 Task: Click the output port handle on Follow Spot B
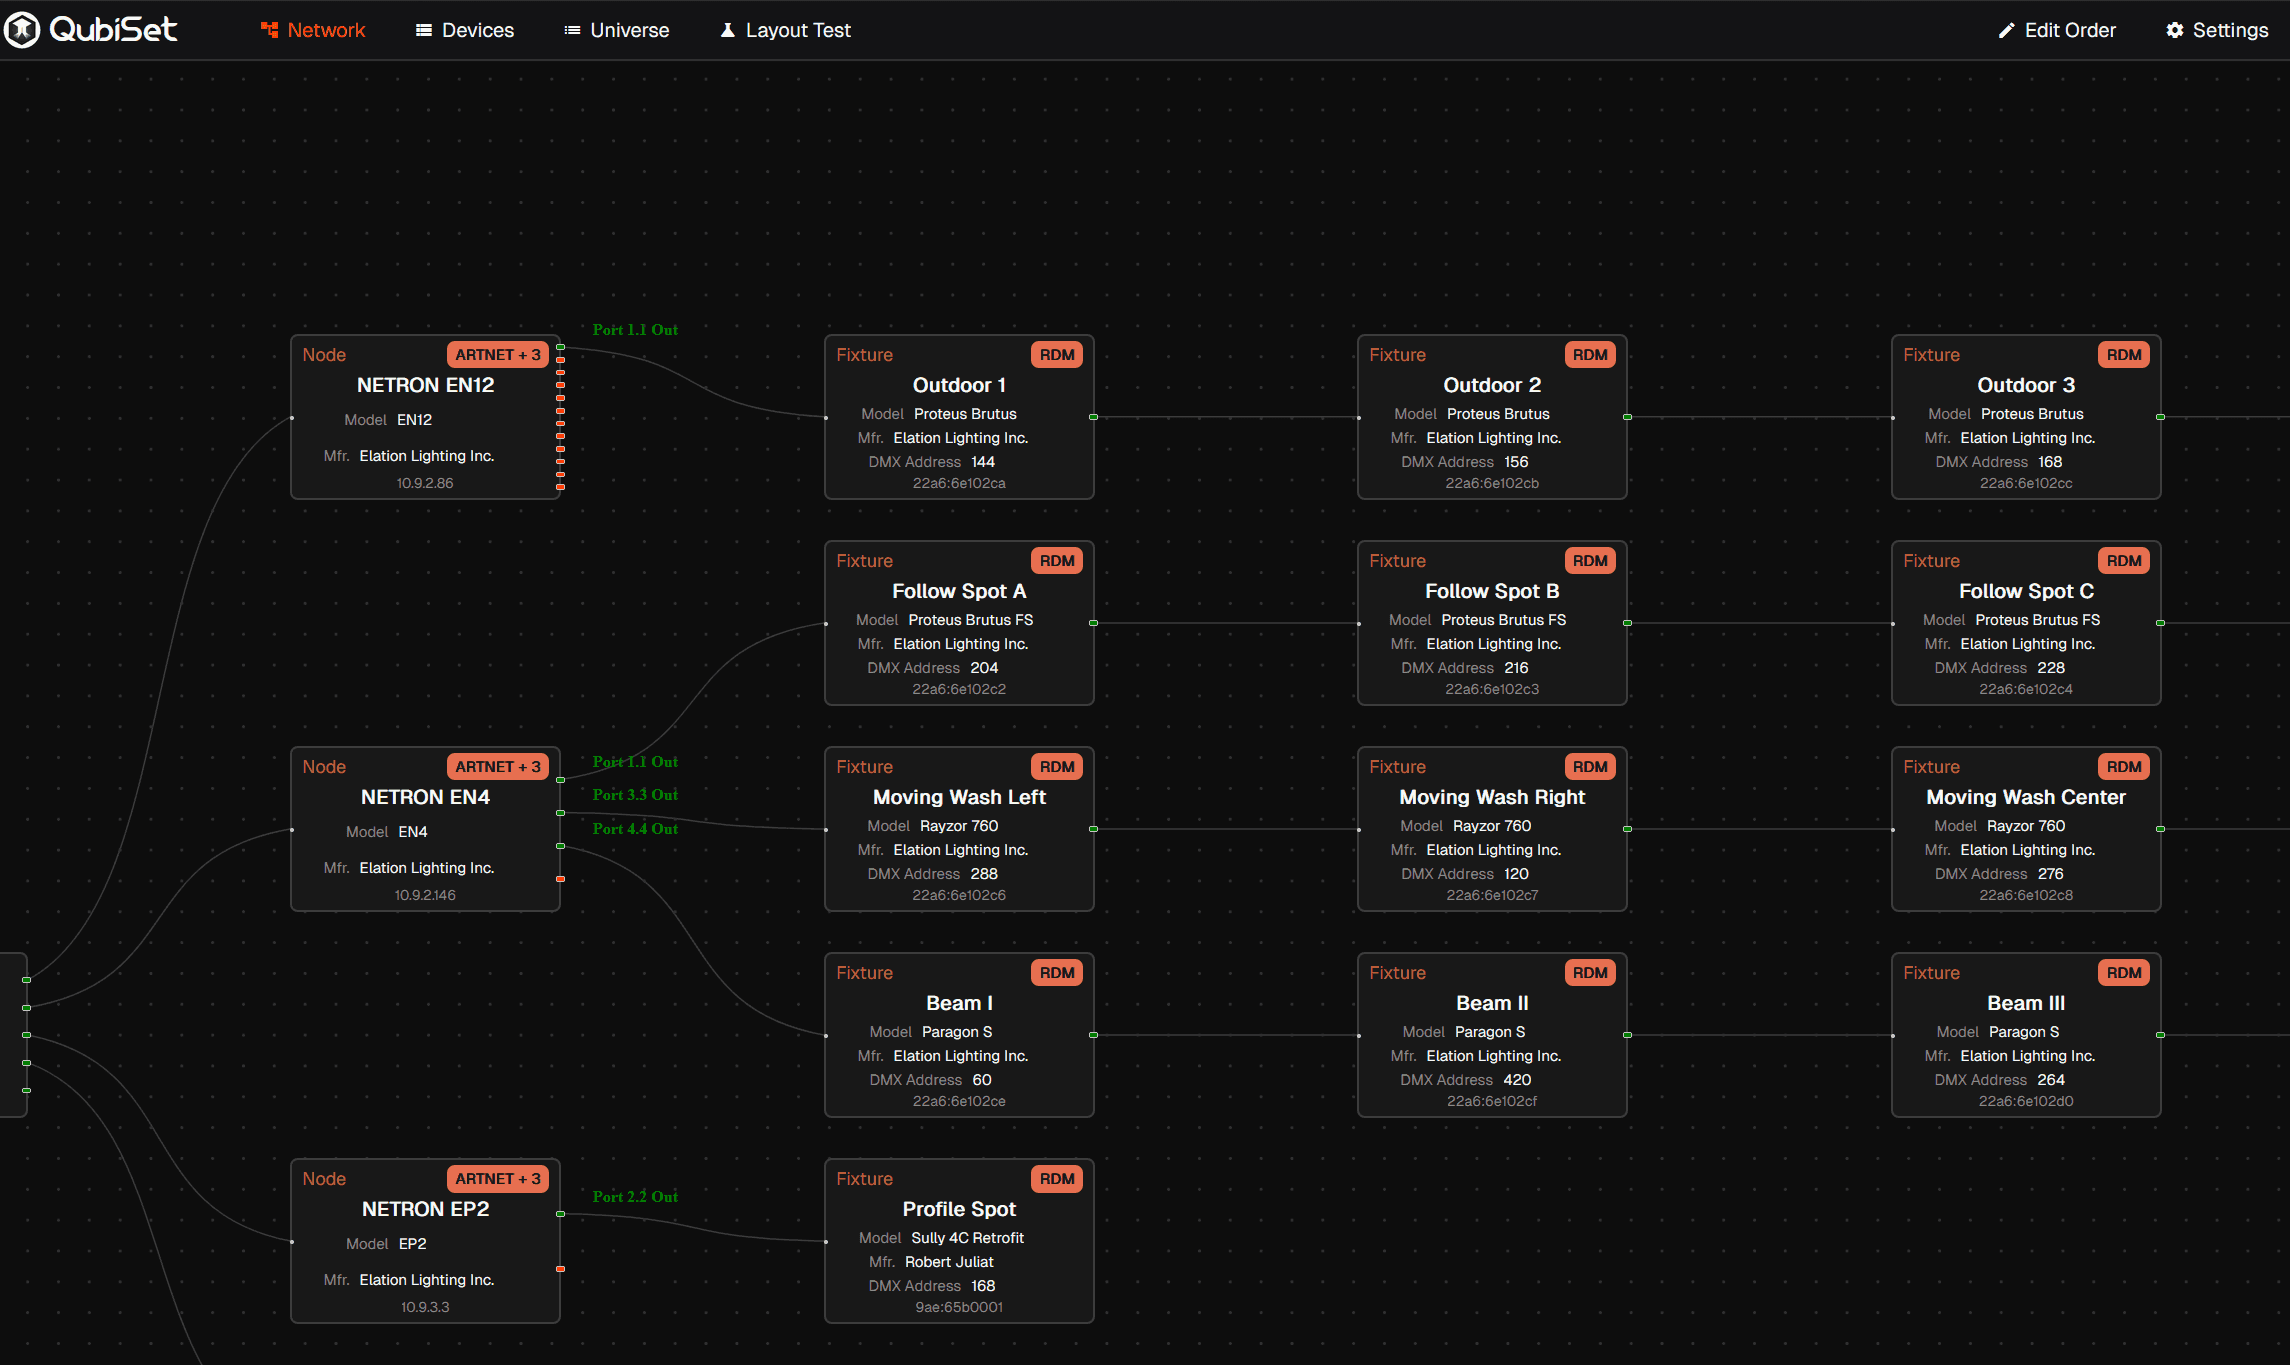tap(1627, 623)
